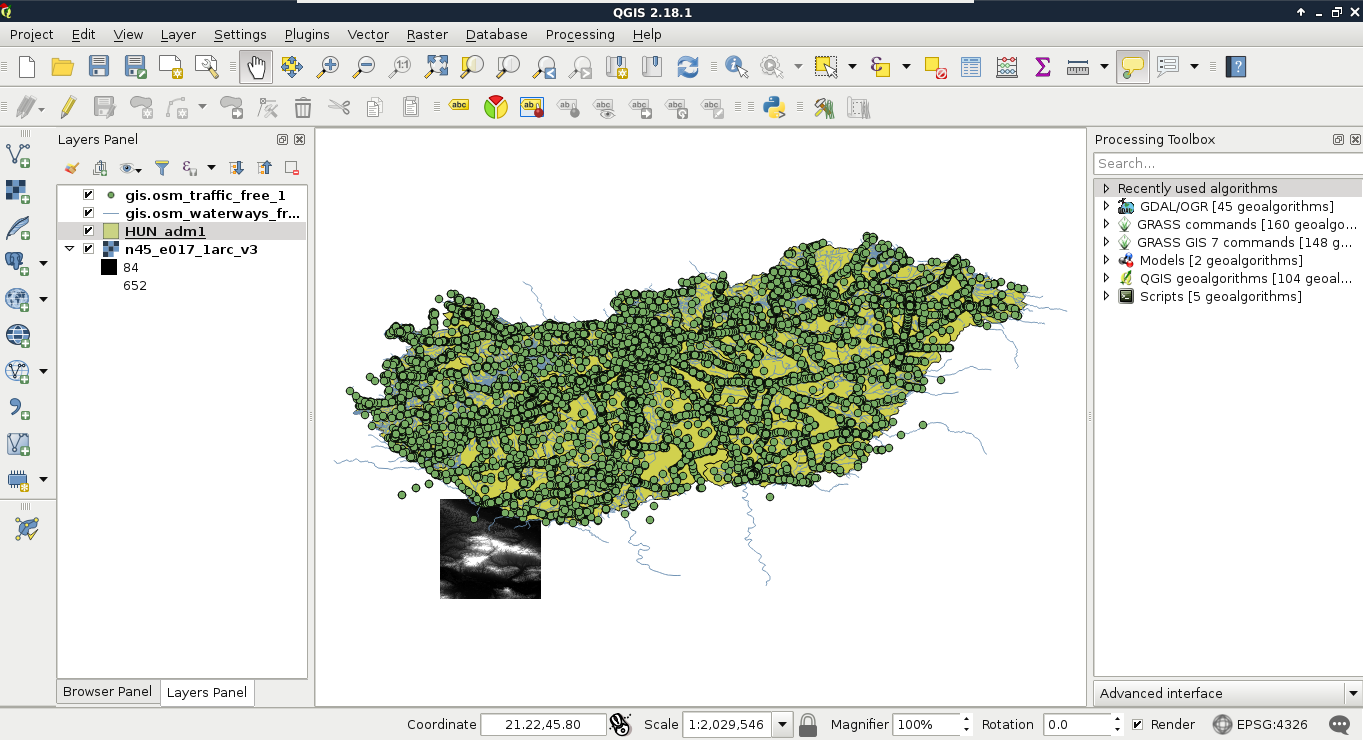Screen dimensions: 1363x740
Task: Disable the Render checkbox
Action: click(1137, 724)
